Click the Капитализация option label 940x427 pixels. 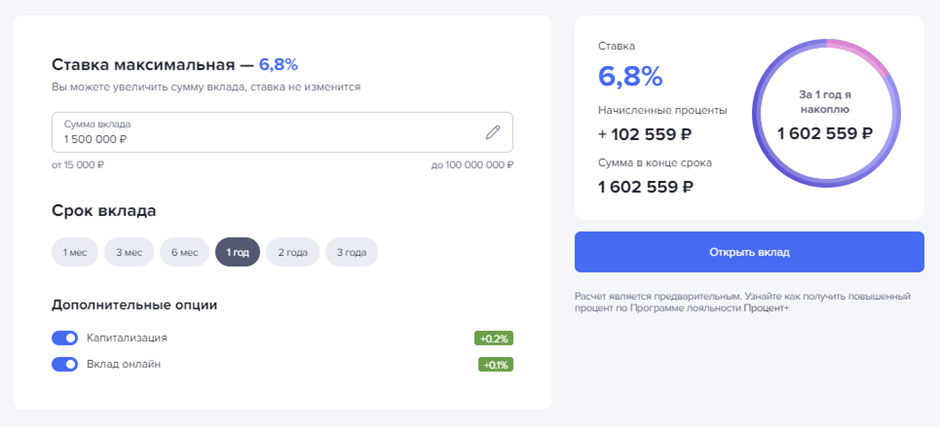[126, 338]
